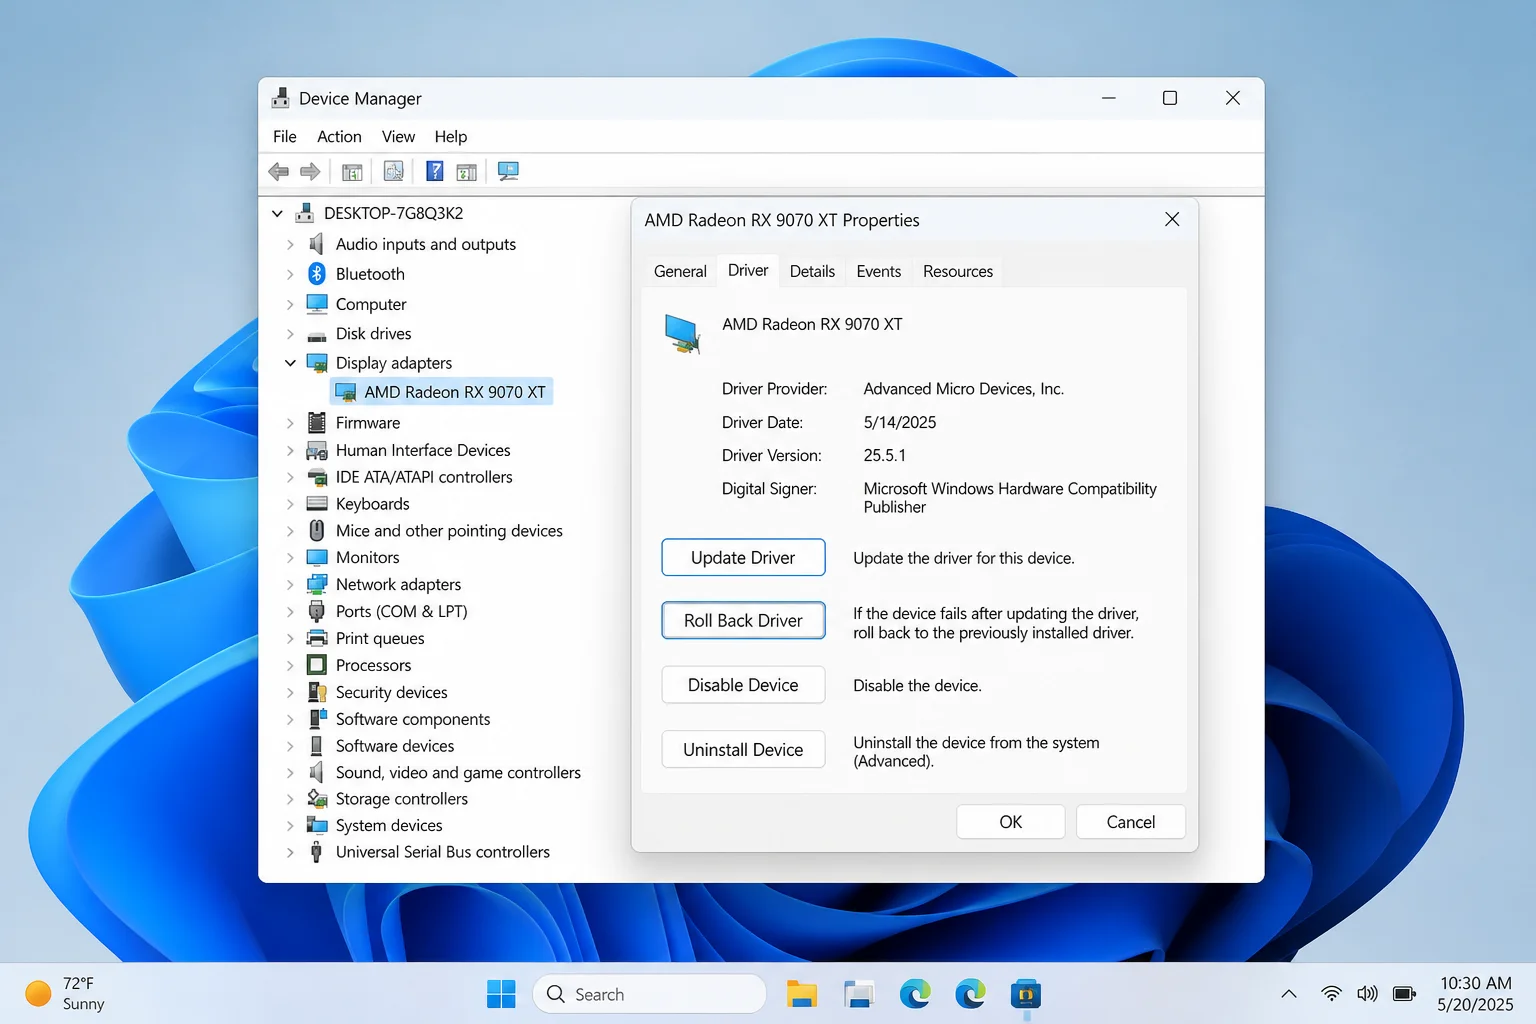Viewport: 1536px width, 1024px height.
Task: Click the Forward arrow toolbar icon
Action: pos(310,172)
